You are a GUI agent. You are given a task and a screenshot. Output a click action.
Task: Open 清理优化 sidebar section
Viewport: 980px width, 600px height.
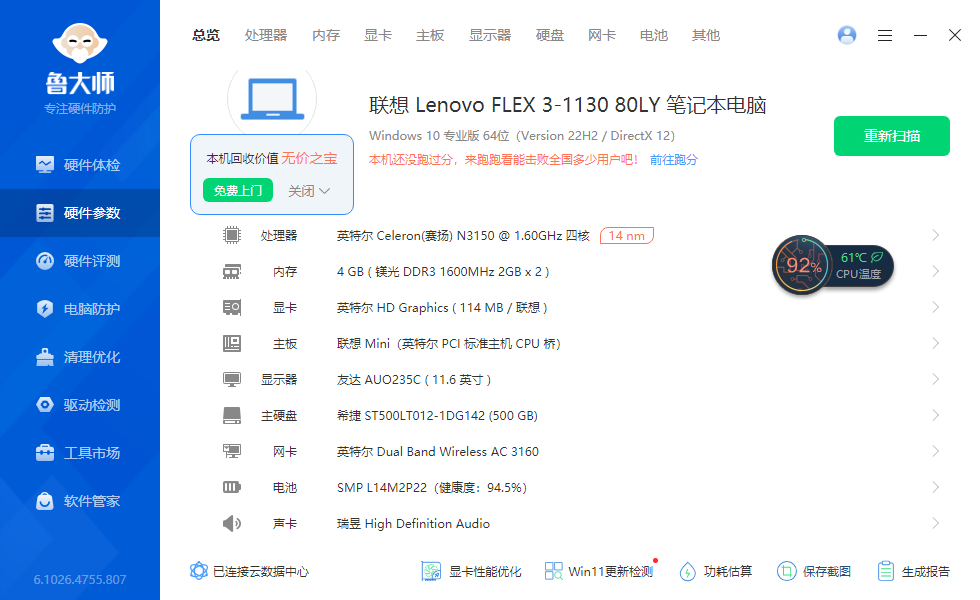[x=79, y=357]
